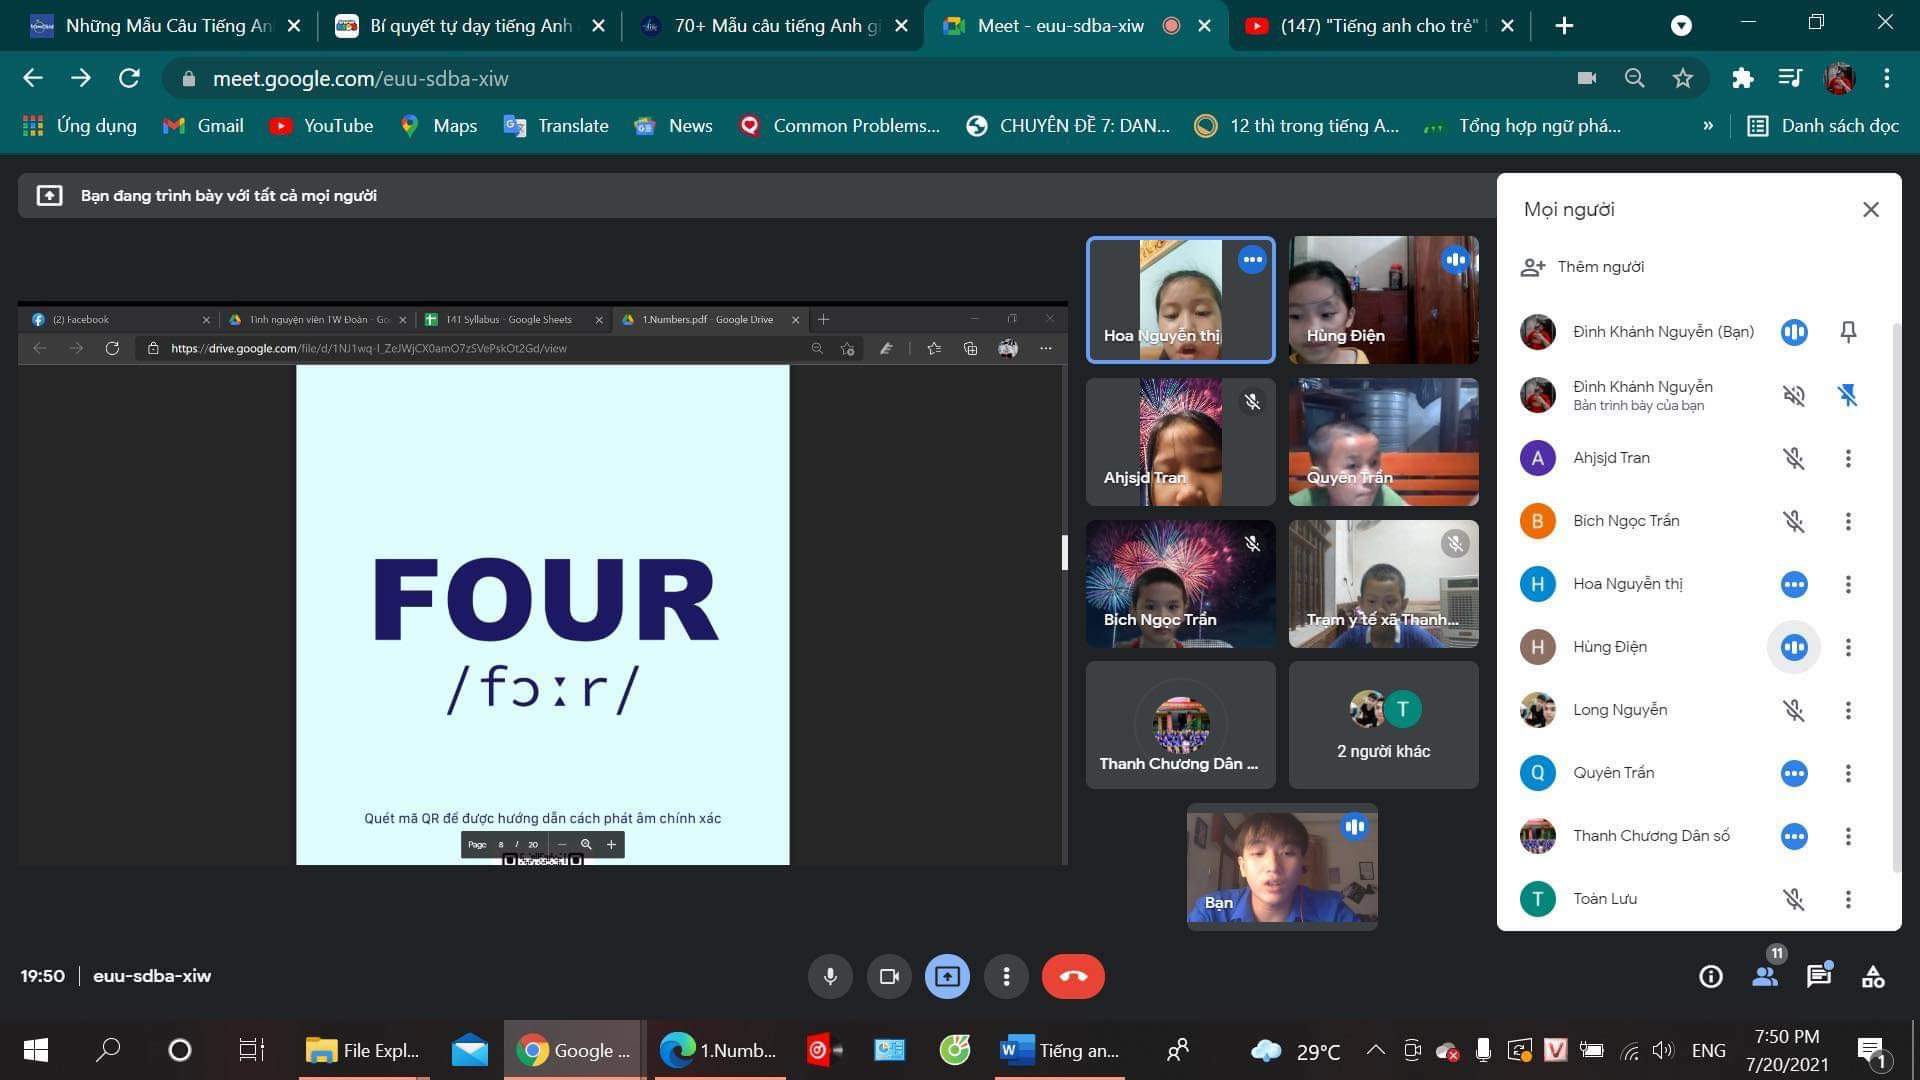Open the chat with everyone panel
Image resolution: width=1920 pixels, height=1080 pixels.
tap(1818, 977)
